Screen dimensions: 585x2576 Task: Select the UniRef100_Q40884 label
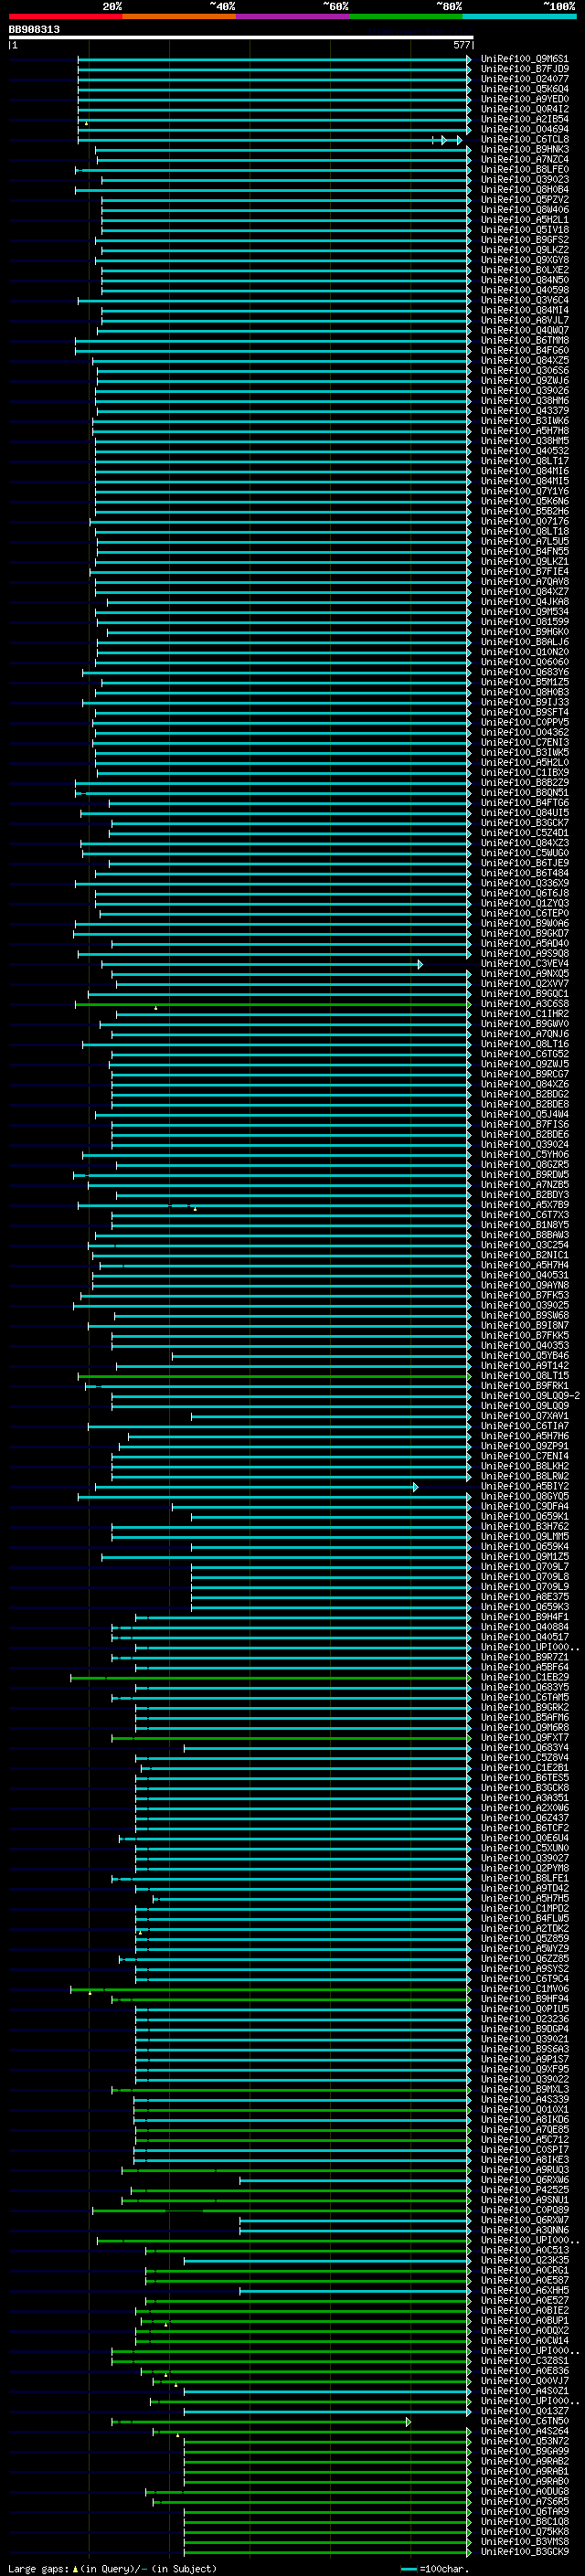(524, 1627)
